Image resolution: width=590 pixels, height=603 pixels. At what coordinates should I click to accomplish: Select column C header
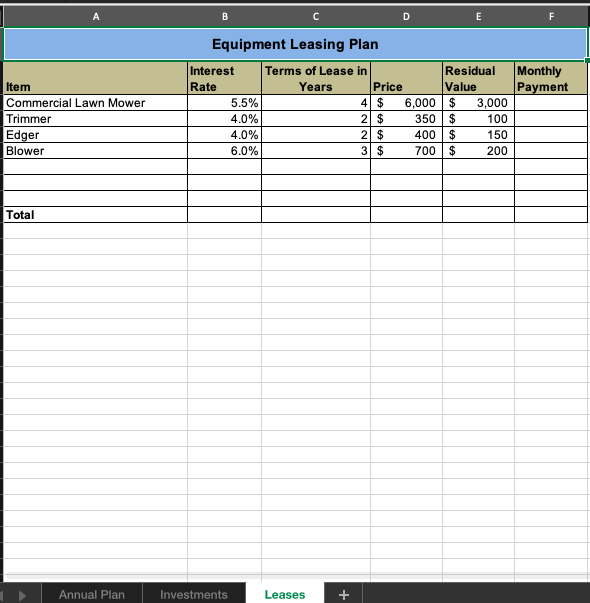point(316,17)
